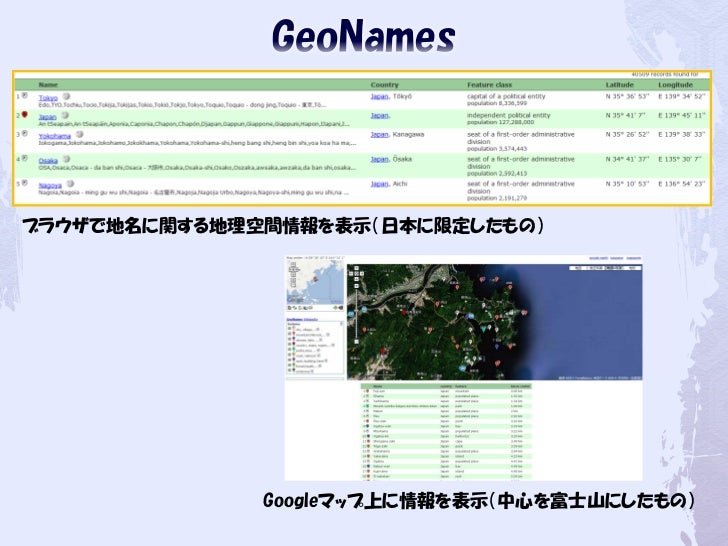Open the Osaka place name link

(48, 161)
